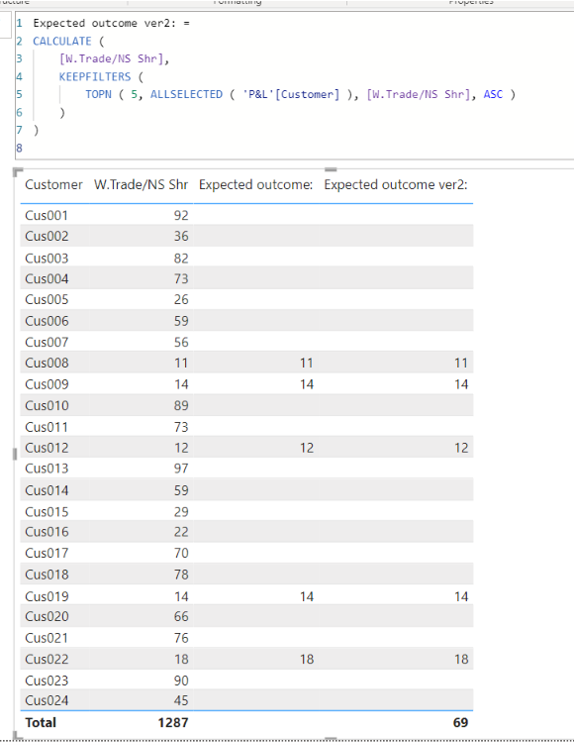Screen dimensions: 574x745
Task: Click the Total row label
Action: tap(41, 723)
